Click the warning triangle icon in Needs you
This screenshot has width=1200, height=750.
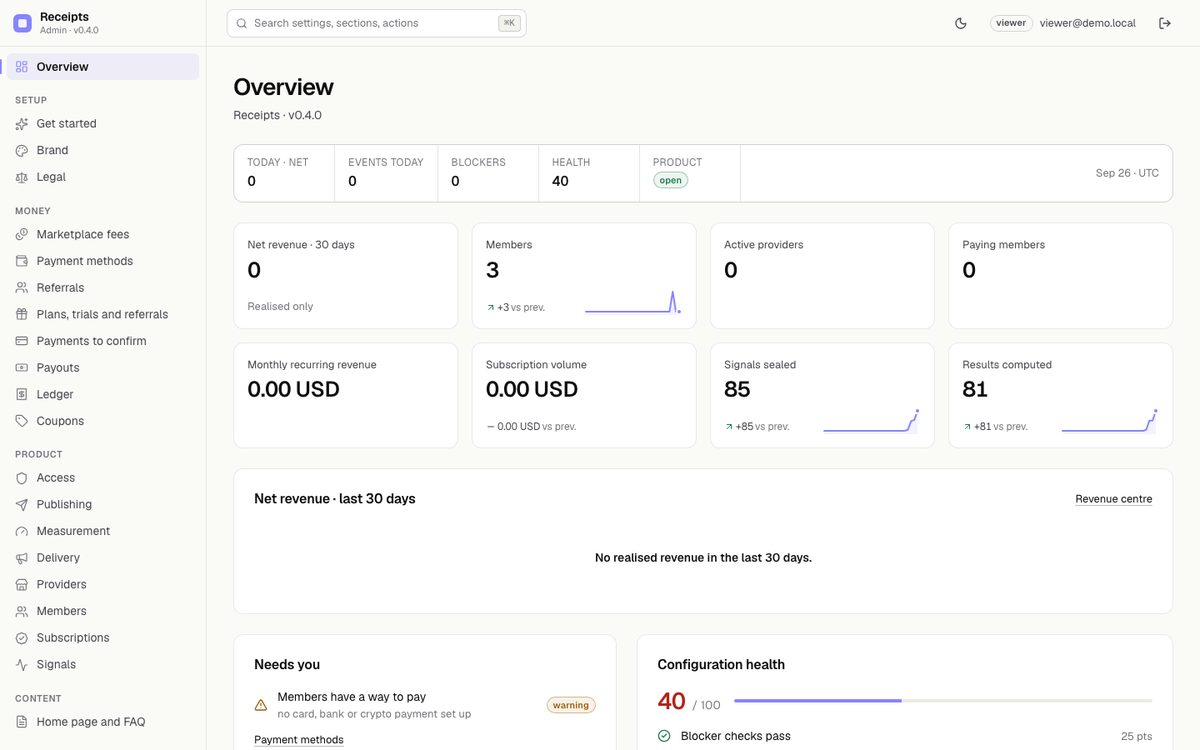[x=261, y=705]
